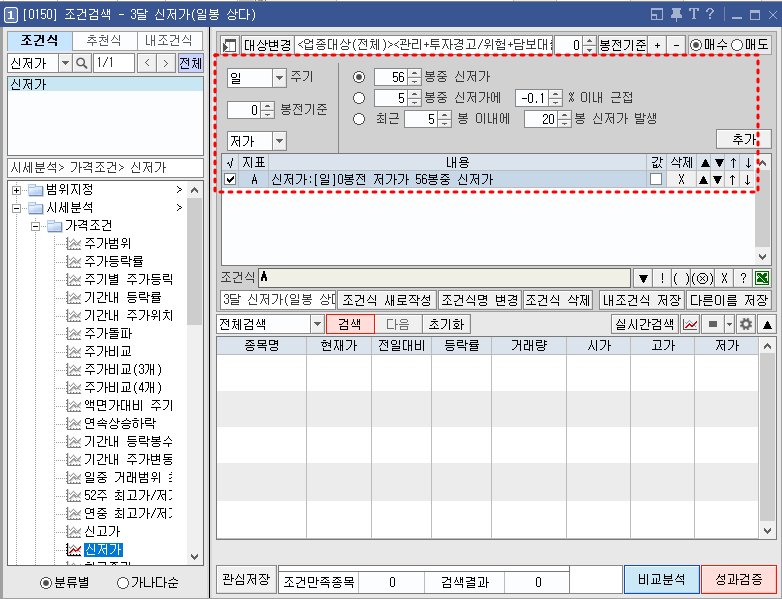Select the 가나다순 sort radio button

point(123,583)
